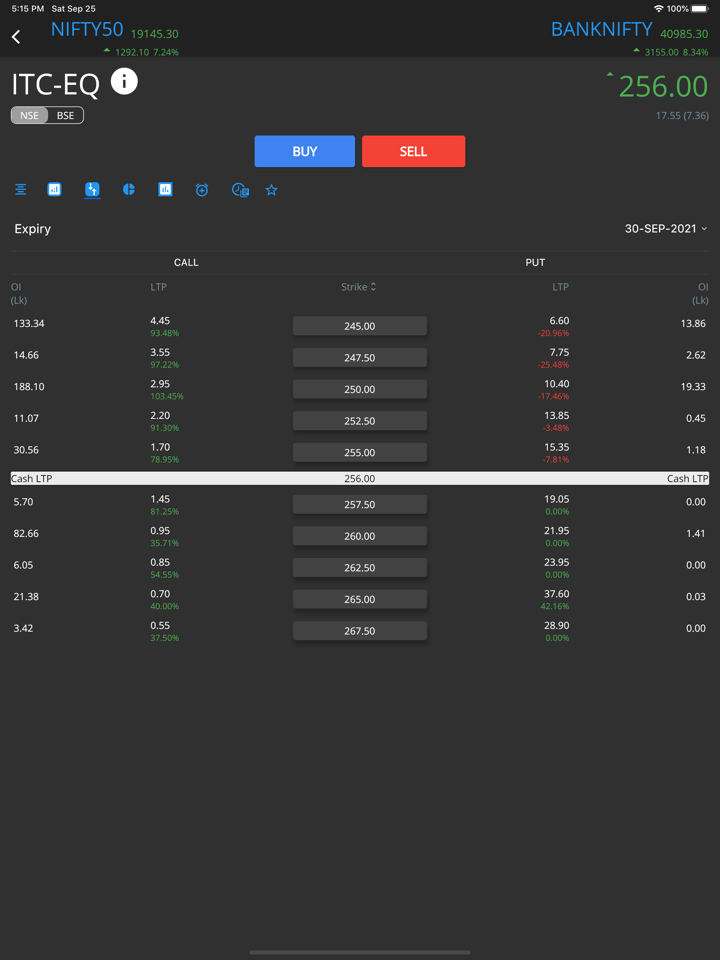Open ITC-EQ info icon

click(124, 82)
